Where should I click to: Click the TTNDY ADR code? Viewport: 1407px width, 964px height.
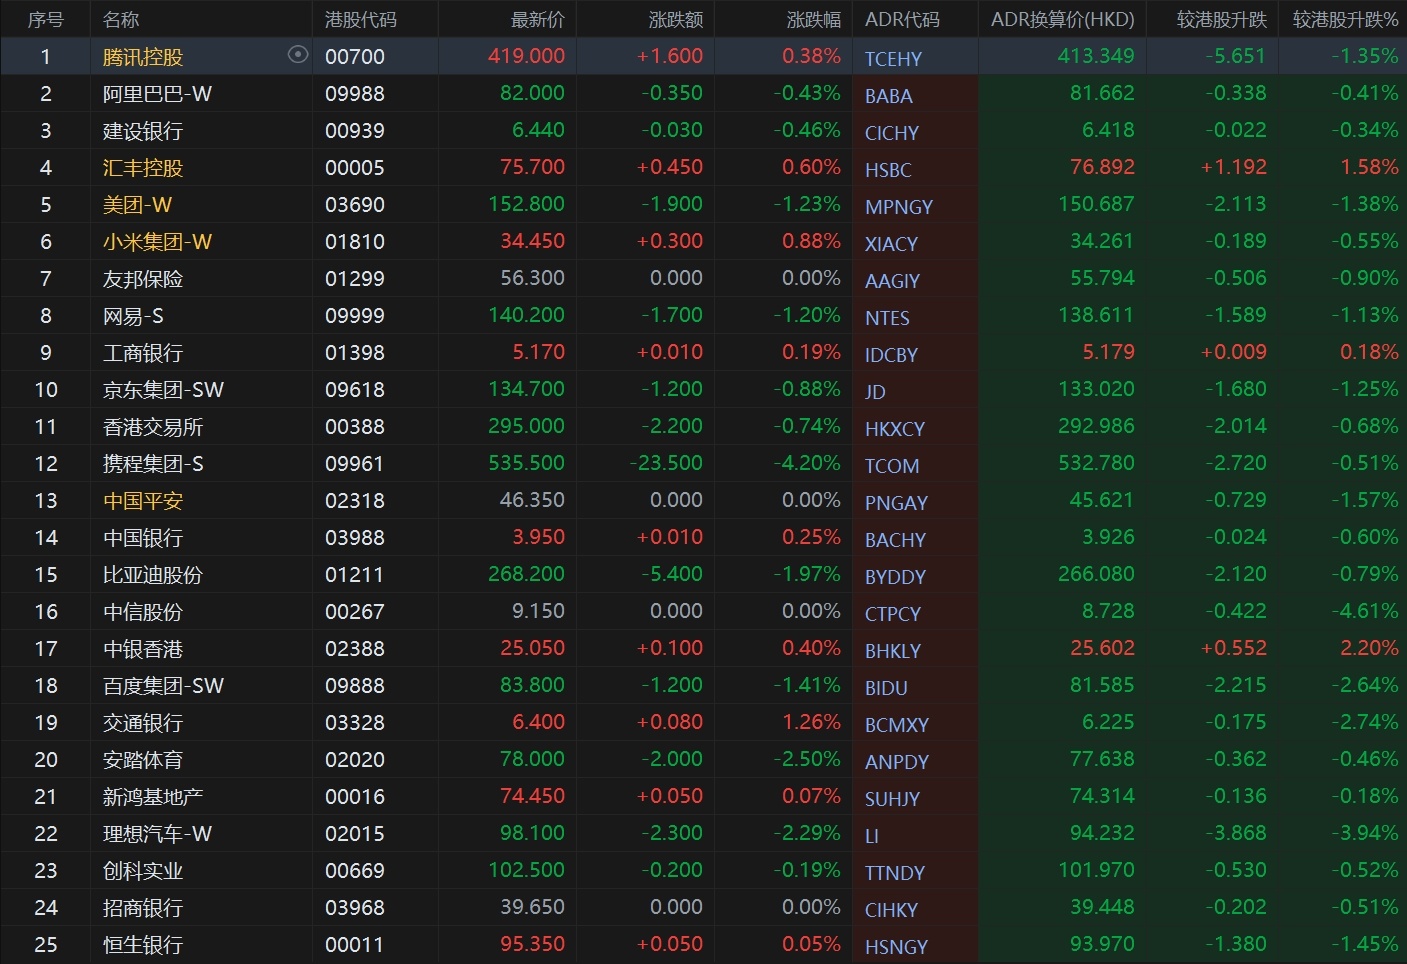click(895, 873)
